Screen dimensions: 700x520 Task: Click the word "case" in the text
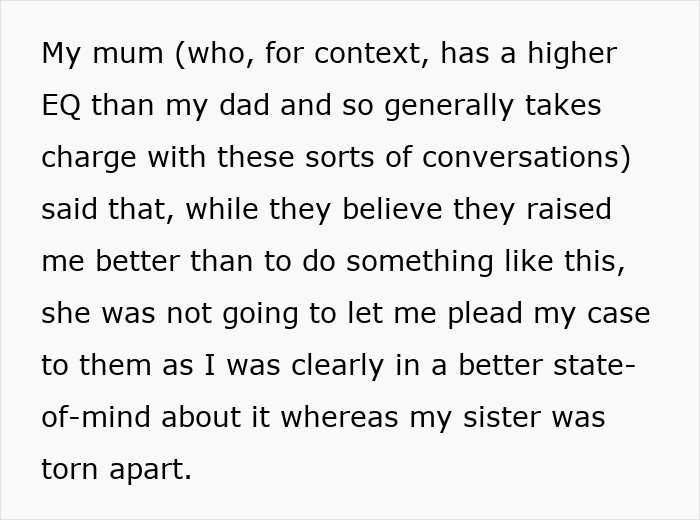pyautogui.click(x=619, y=314)
